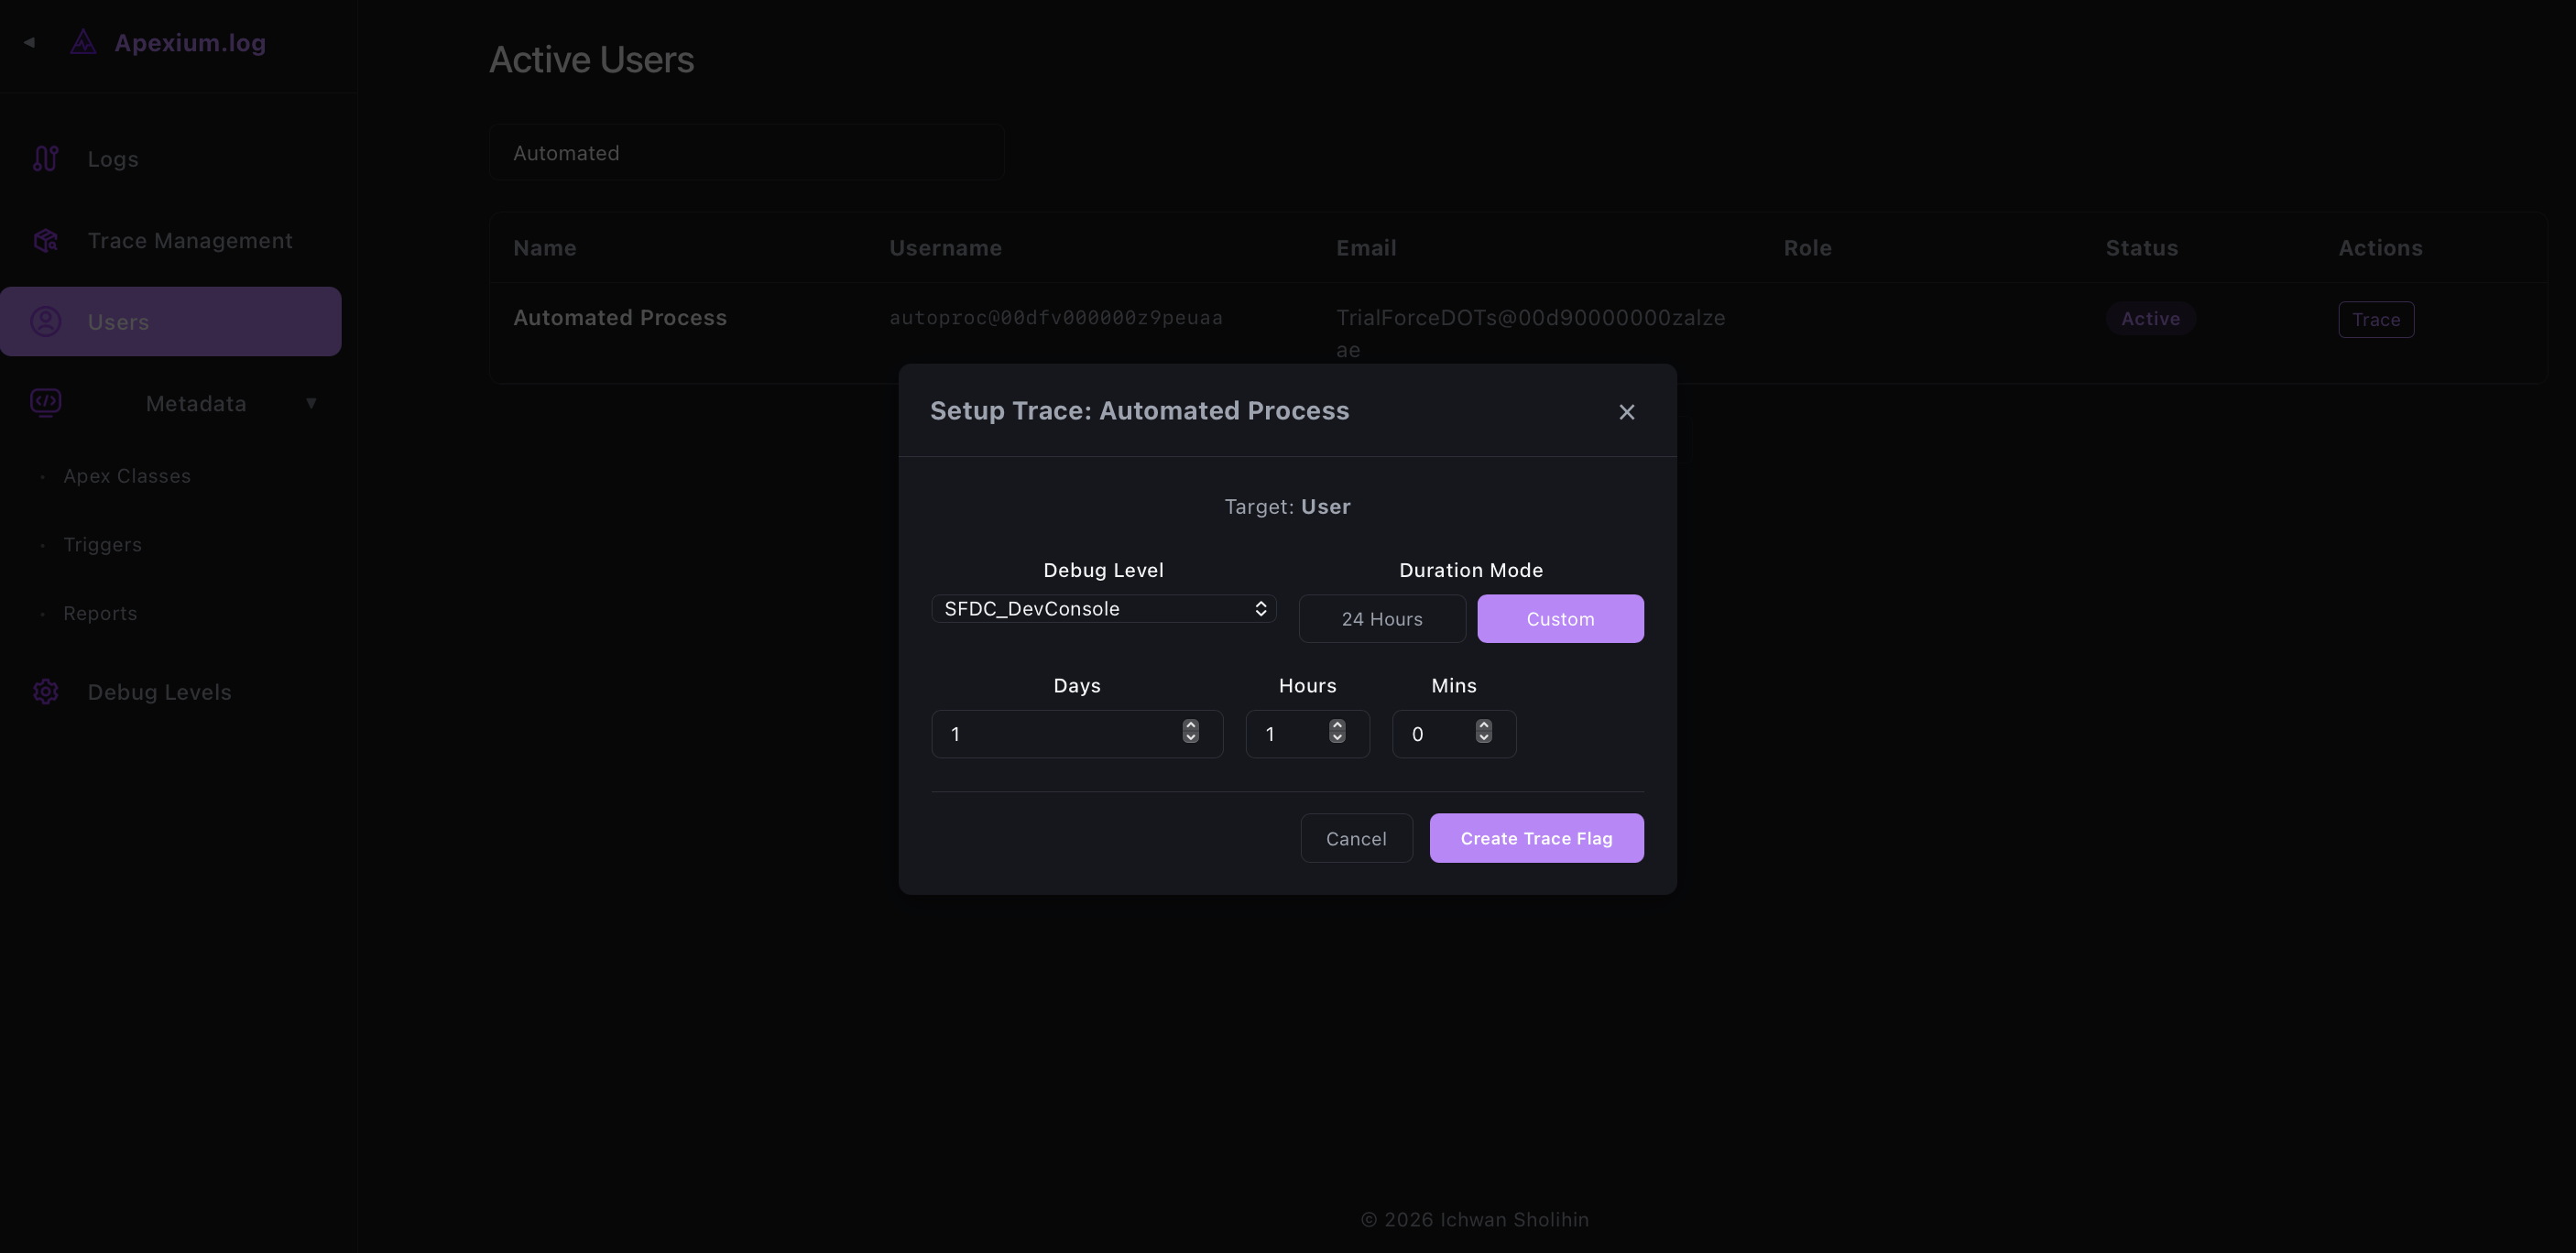
Task: Click the Days stepper arrows
Action: click(x=1190, y=731)
